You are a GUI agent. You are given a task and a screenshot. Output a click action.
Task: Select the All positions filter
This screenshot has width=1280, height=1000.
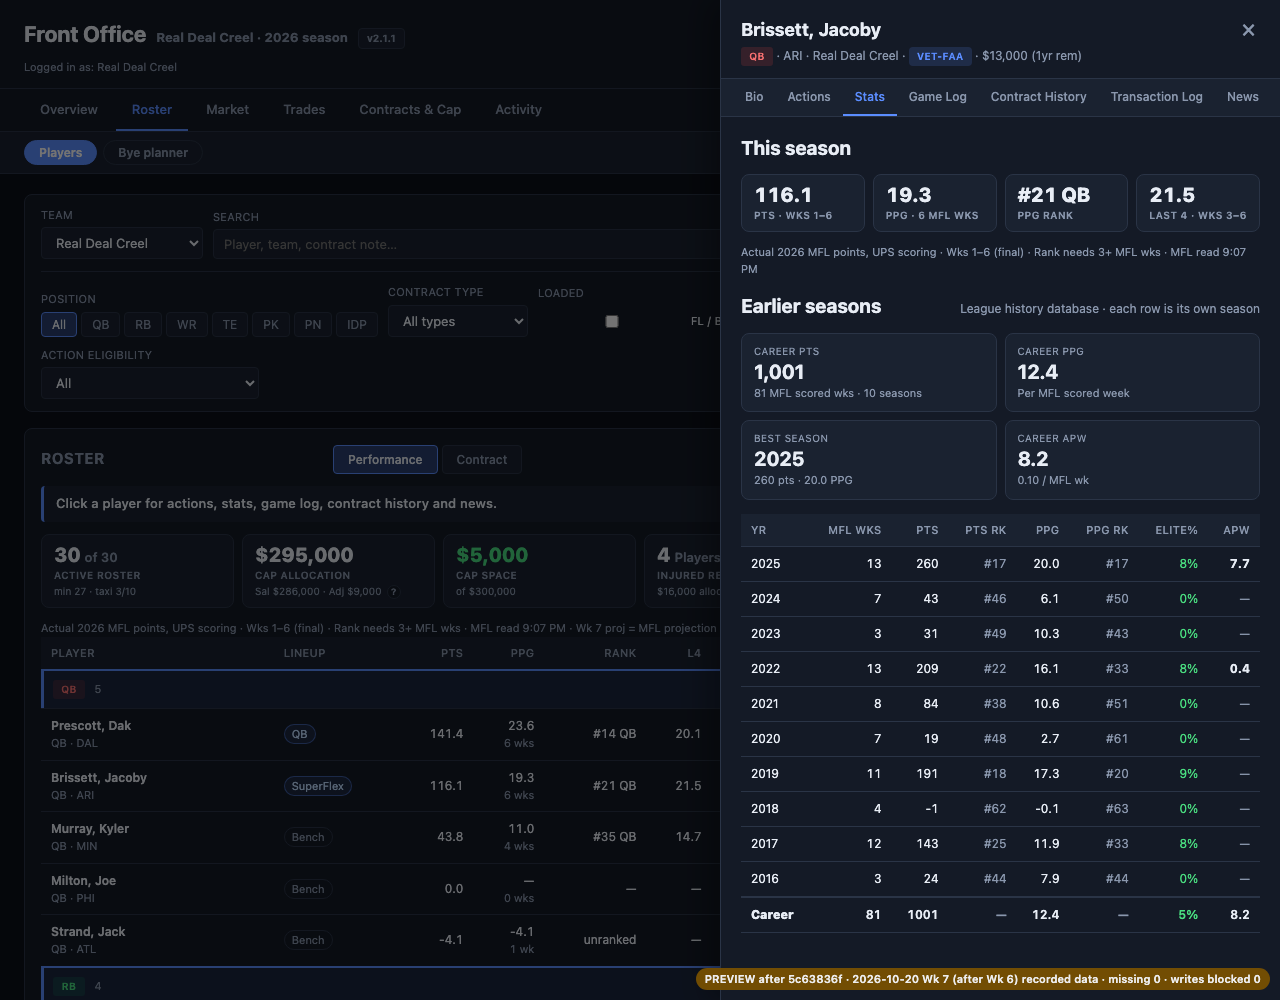coord(59,325)
